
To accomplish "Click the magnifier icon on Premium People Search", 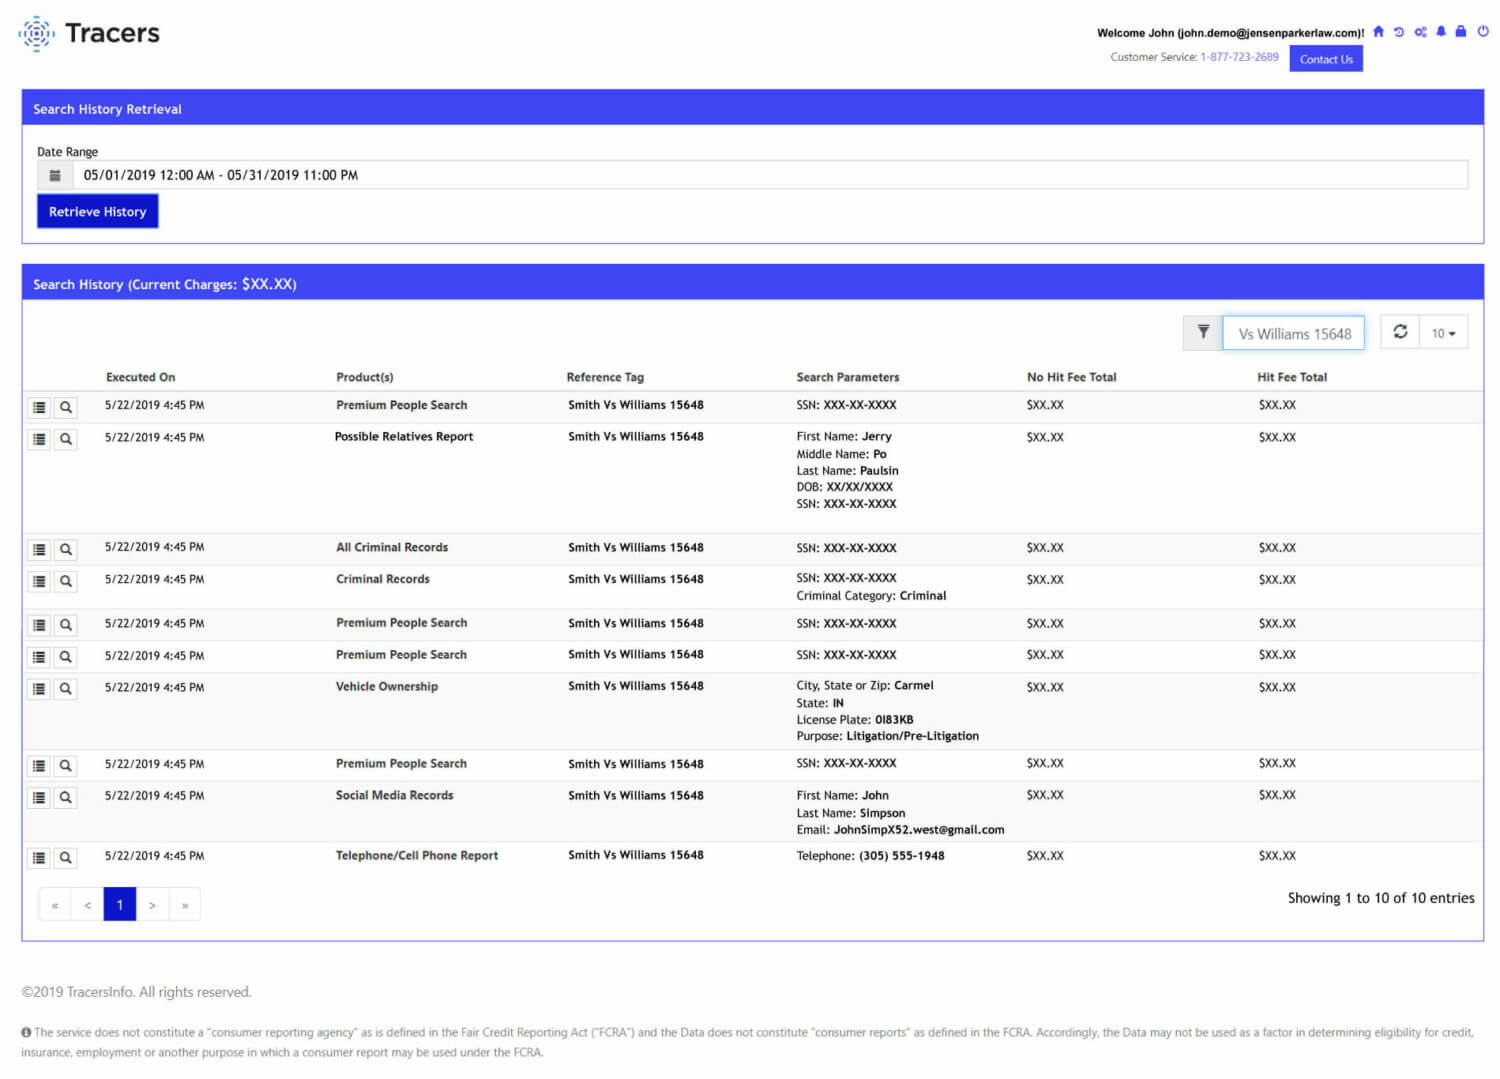I will [65, 407].
